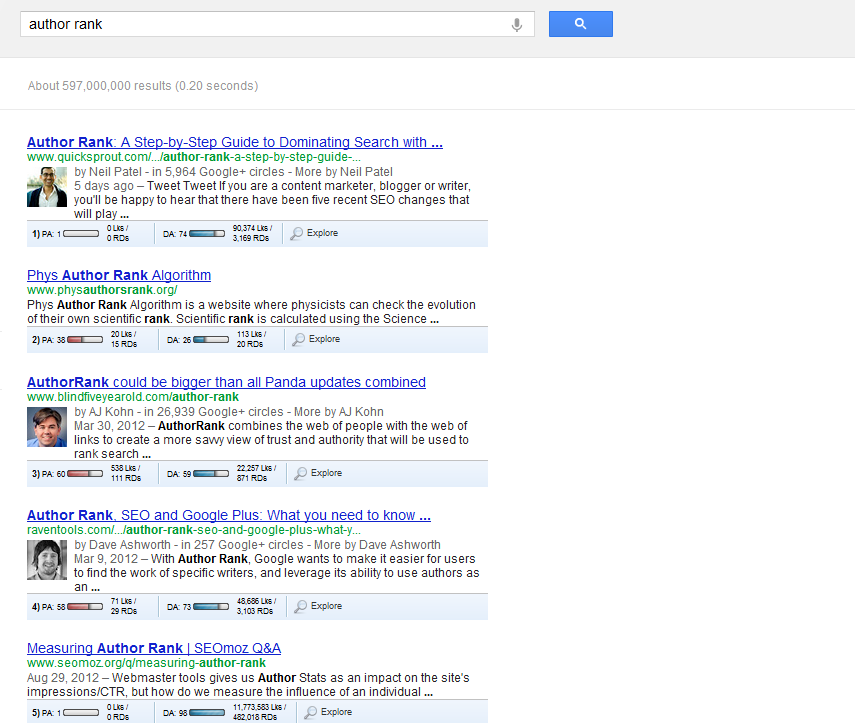Click '113 Lks / 20 RDs' domain stats
855x723 pixels.
(x=251, y=339)
